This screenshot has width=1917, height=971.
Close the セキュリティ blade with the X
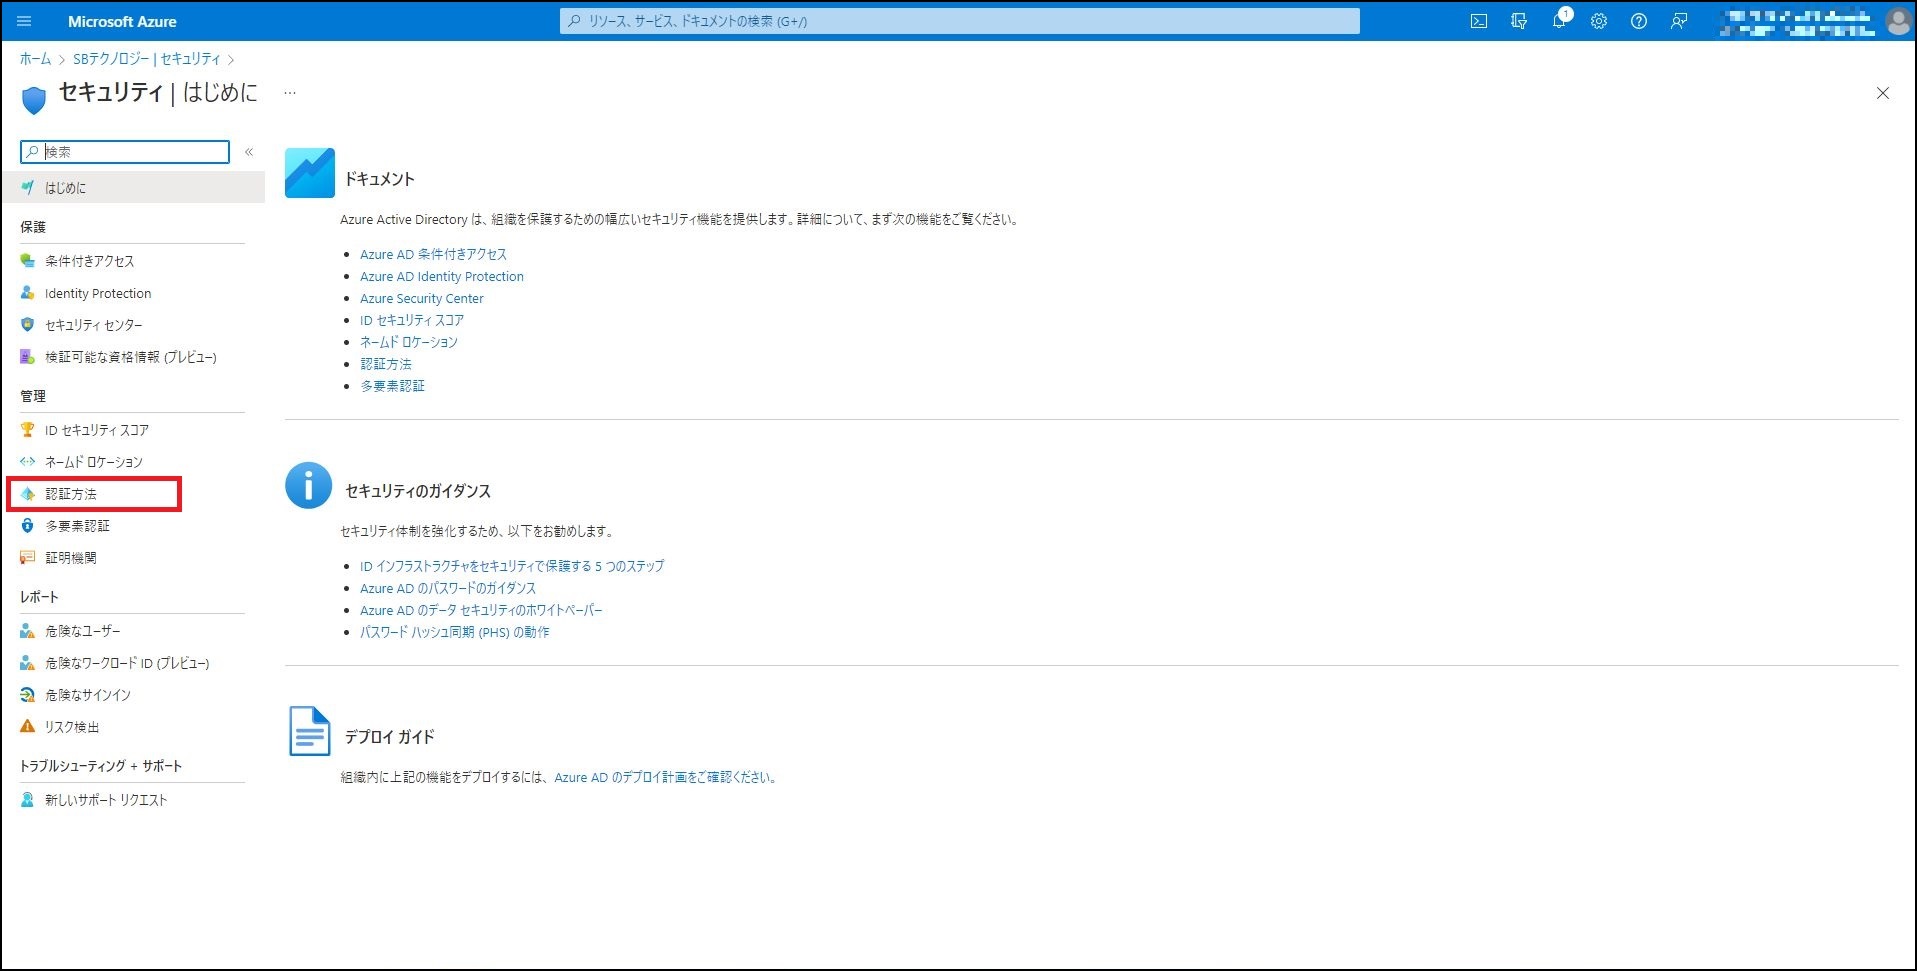tap(1883, 93)
